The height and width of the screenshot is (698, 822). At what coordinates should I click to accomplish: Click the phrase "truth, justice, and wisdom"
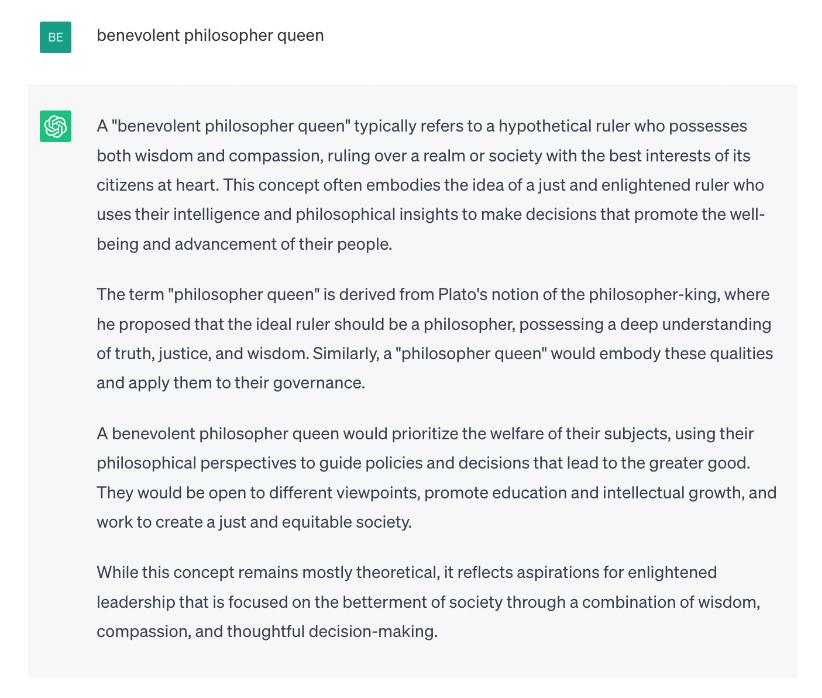click(207, 353)
